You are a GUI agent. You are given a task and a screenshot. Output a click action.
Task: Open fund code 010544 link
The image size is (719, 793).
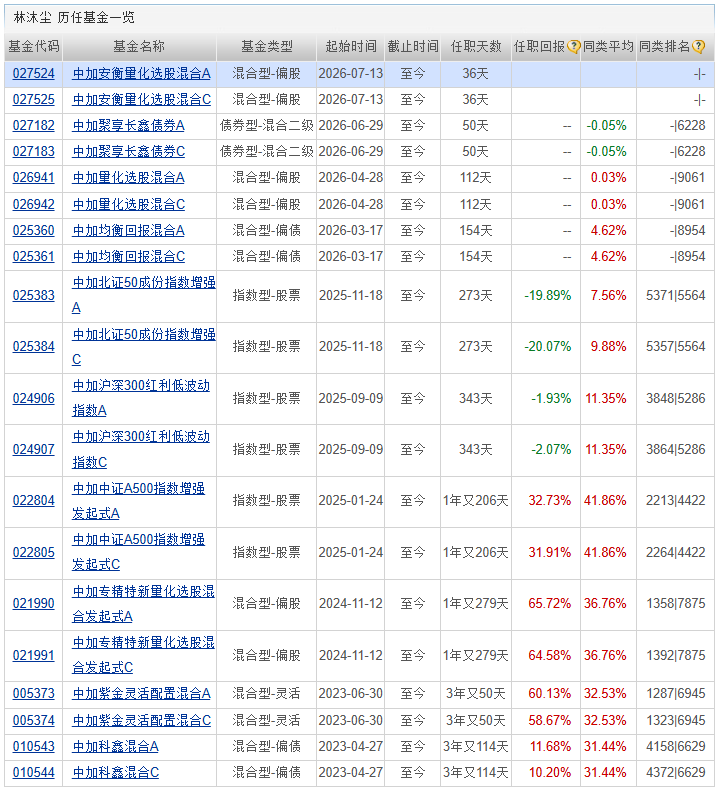click(x=33, y=773)
